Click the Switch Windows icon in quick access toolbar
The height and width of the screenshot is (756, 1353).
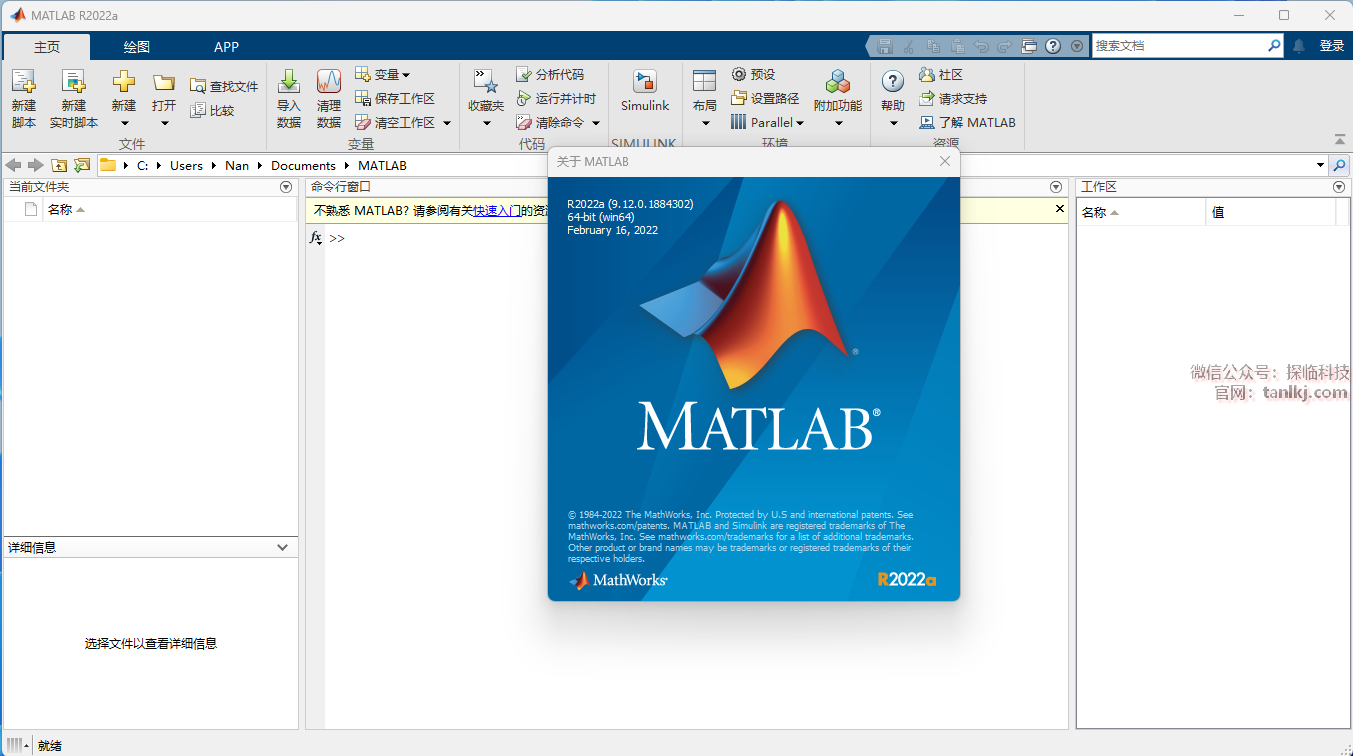(1029, 46)
